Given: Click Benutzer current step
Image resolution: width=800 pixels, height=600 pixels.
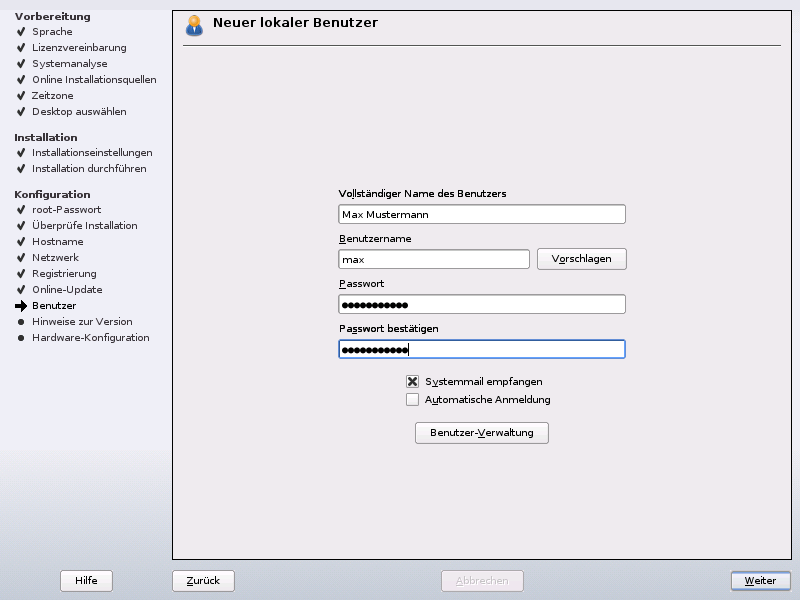Looking at the screenshot, I should (54, 306).
